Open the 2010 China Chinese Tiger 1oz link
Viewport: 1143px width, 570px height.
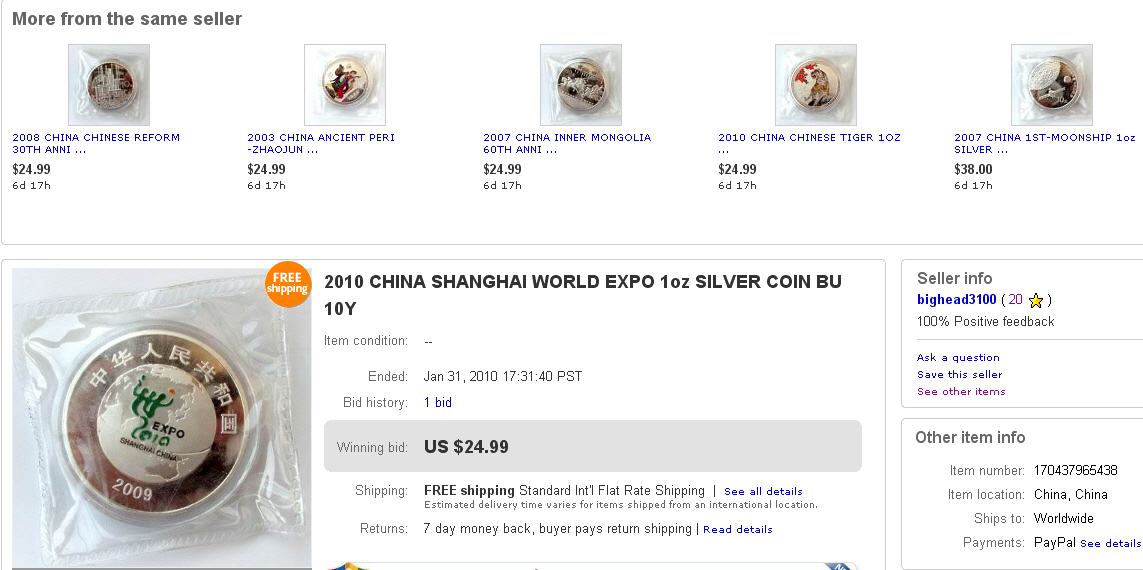click(x=809, y=137)
